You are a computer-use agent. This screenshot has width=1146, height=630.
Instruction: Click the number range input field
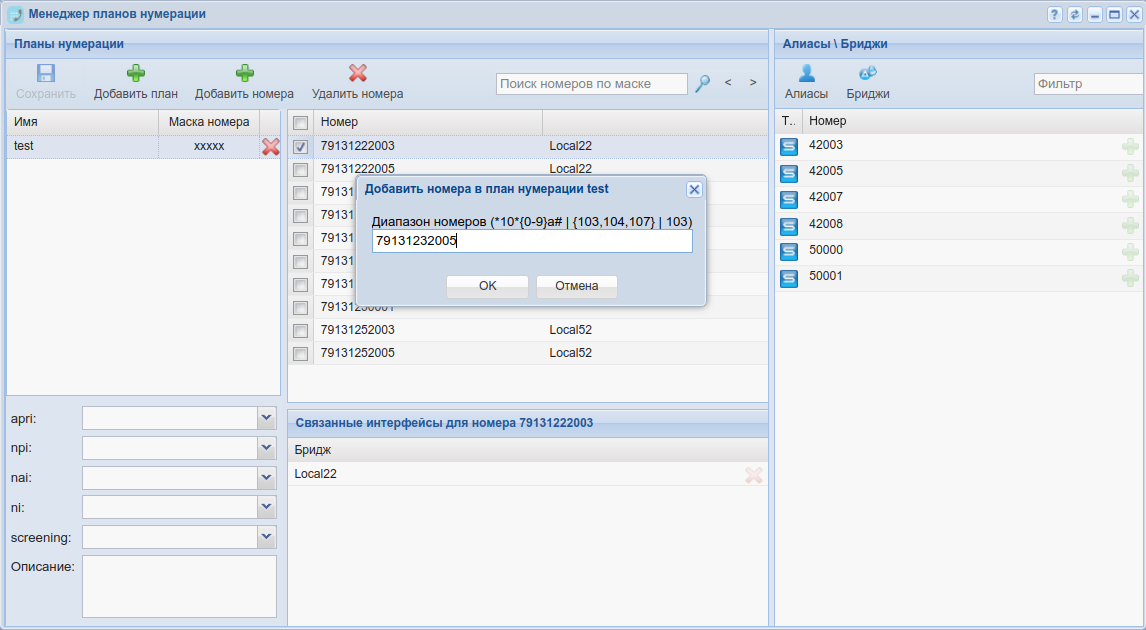tap(532, 241)
